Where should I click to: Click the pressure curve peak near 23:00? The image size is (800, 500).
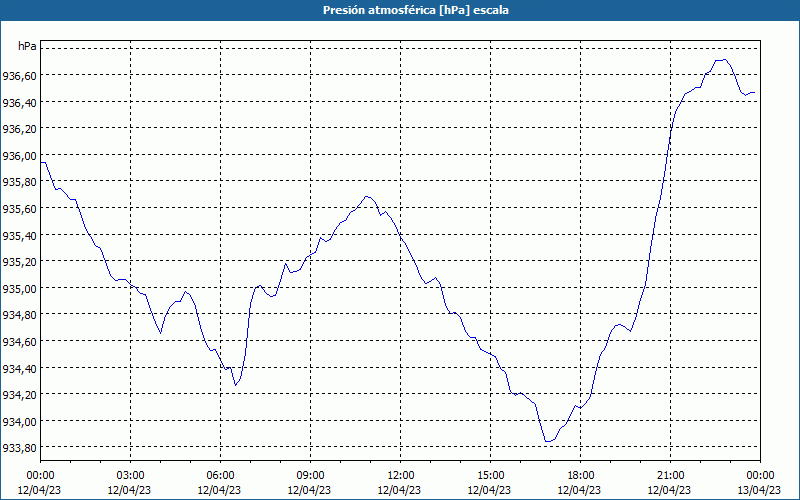(723, 60)
